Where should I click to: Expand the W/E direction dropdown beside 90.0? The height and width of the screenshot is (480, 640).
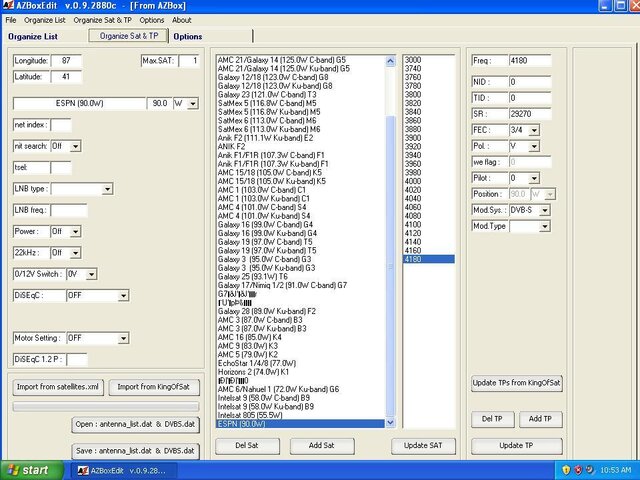pyautogui.click(x=193, y=104)
